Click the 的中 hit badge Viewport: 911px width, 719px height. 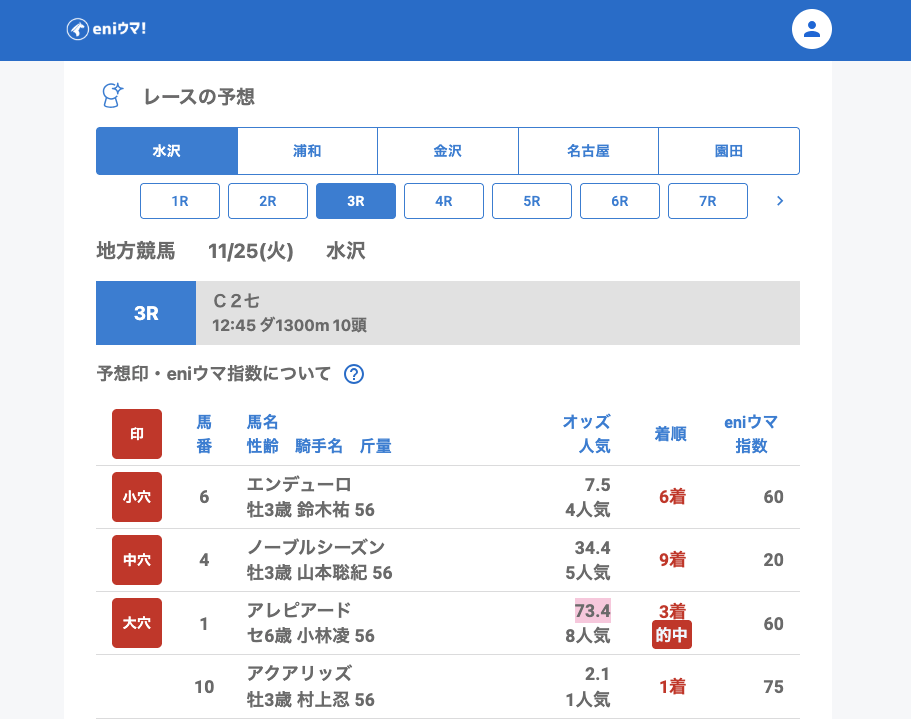coord(671,635)
